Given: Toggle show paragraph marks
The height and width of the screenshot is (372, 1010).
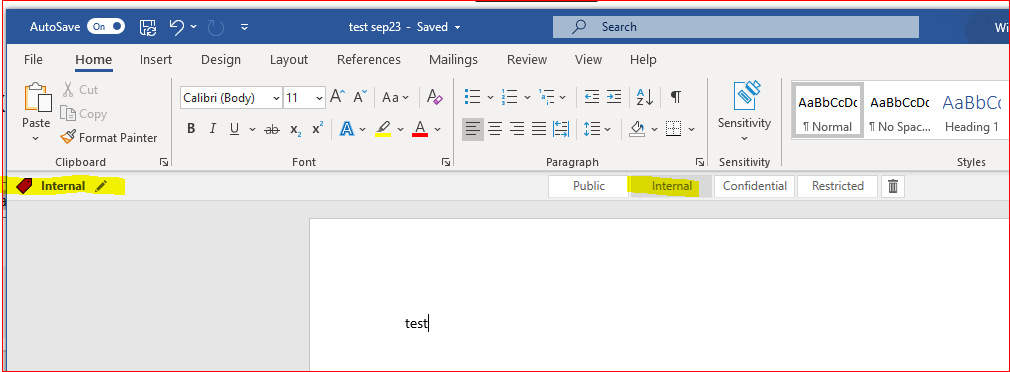Looking at the screenshot, I should click(x=675, y=97).
